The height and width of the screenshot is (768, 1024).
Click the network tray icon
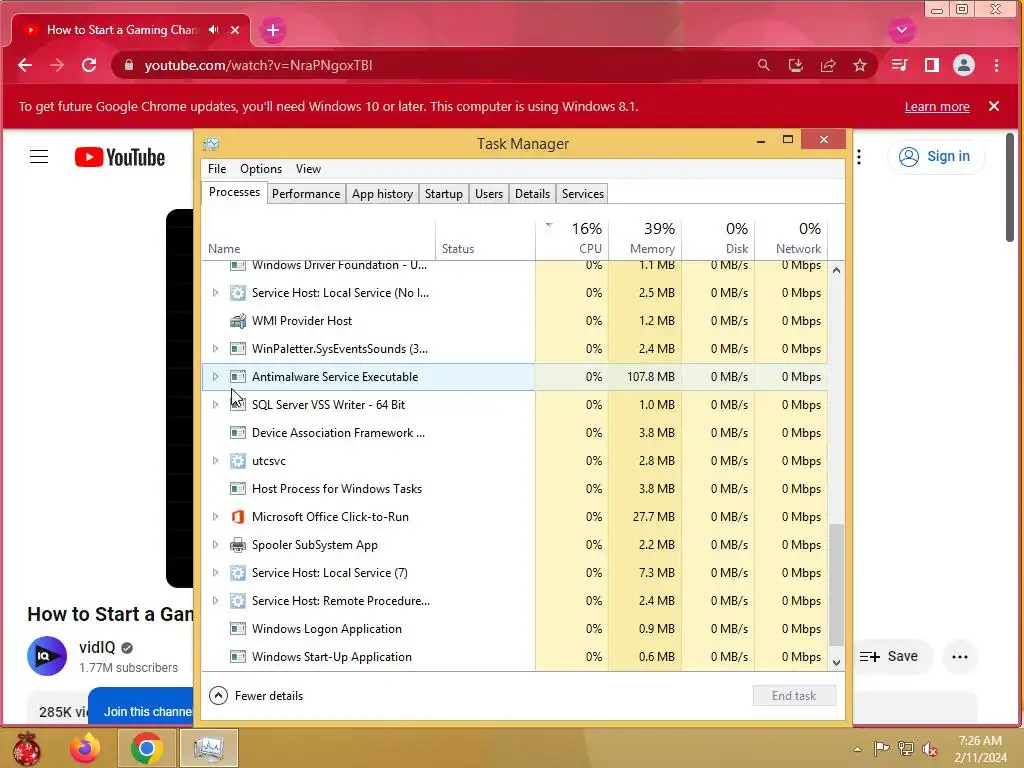[905, 749]
